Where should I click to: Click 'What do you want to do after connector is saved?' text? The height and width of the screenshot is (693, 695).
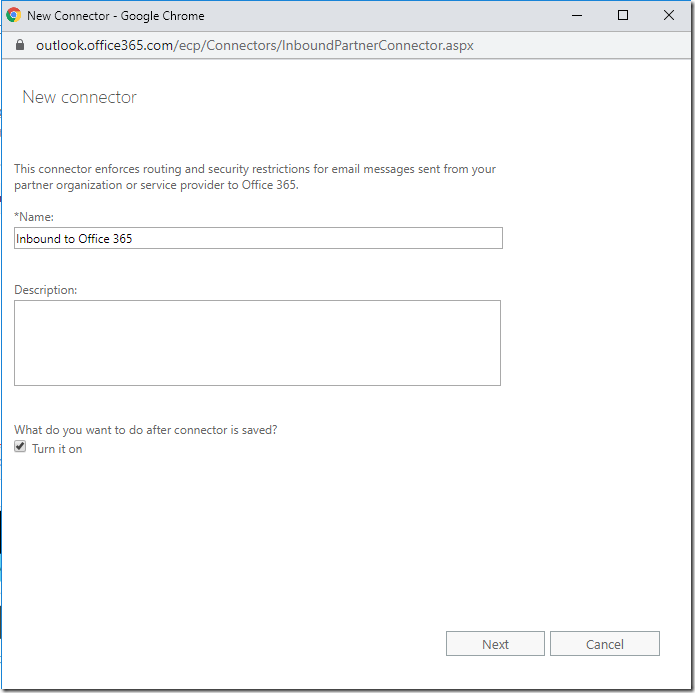[x=145, y=430]
